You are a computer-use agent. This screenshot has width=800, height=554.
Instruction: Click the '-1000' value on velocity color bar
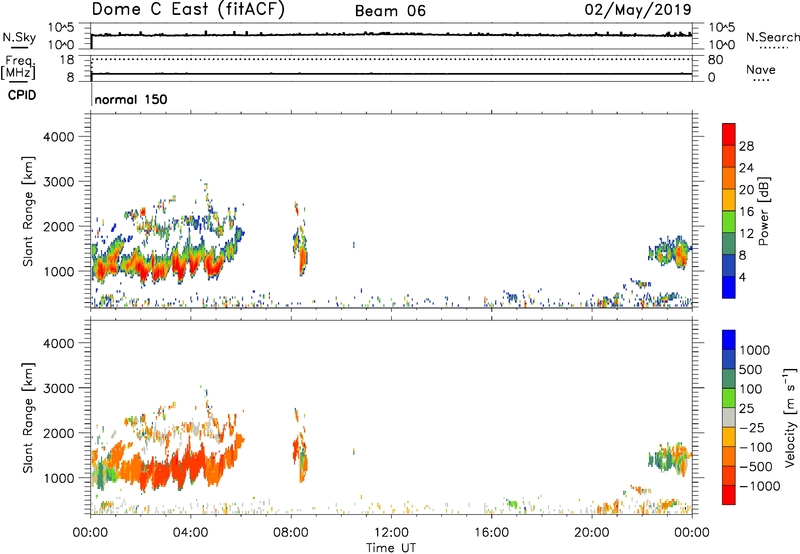coord(760,486)
